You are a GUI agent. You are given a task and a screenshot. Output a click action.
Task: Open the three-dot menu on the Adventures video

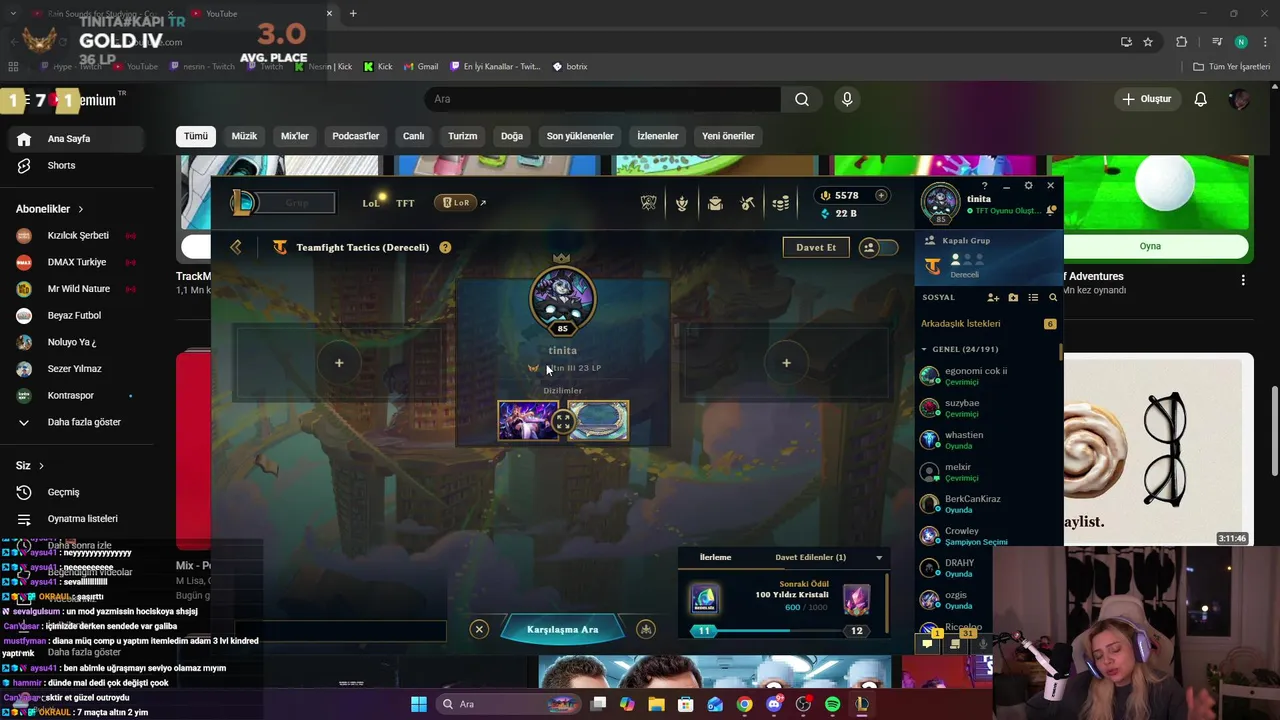tap(1243, 281)
